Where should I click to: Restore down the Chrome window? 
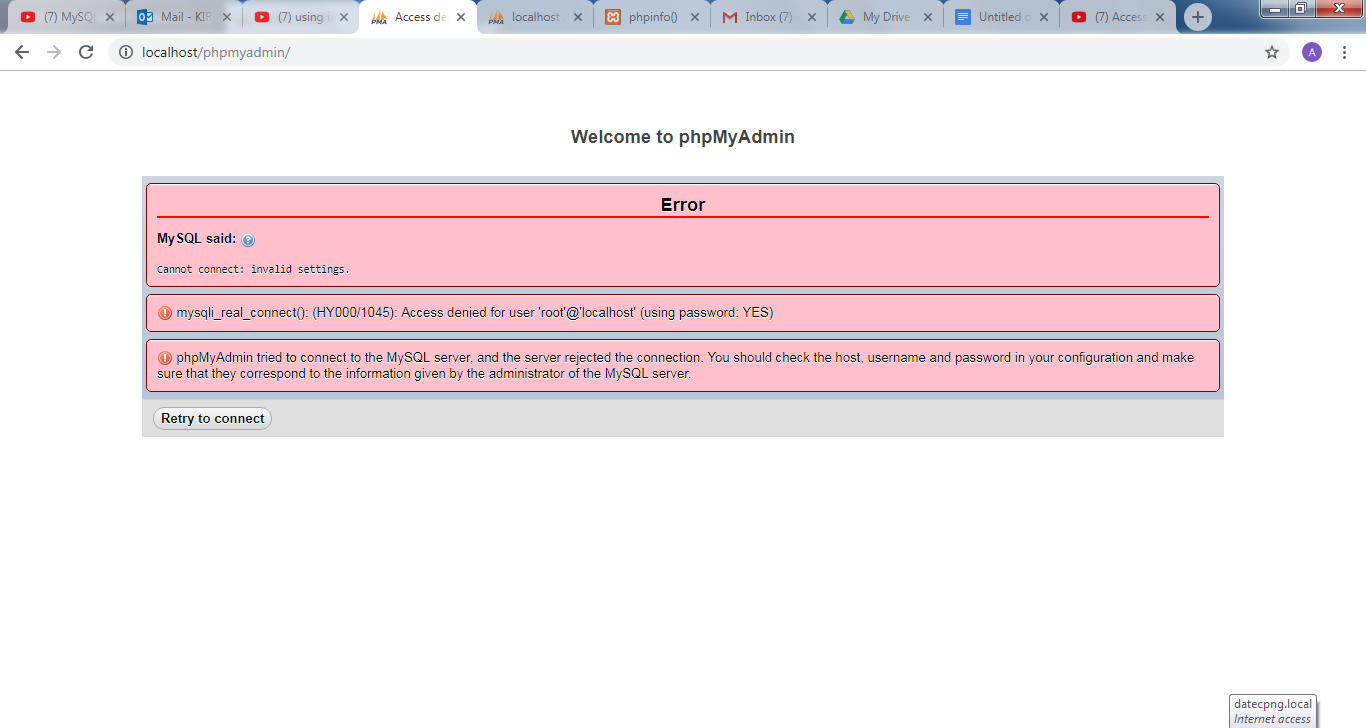[1301, 8]
